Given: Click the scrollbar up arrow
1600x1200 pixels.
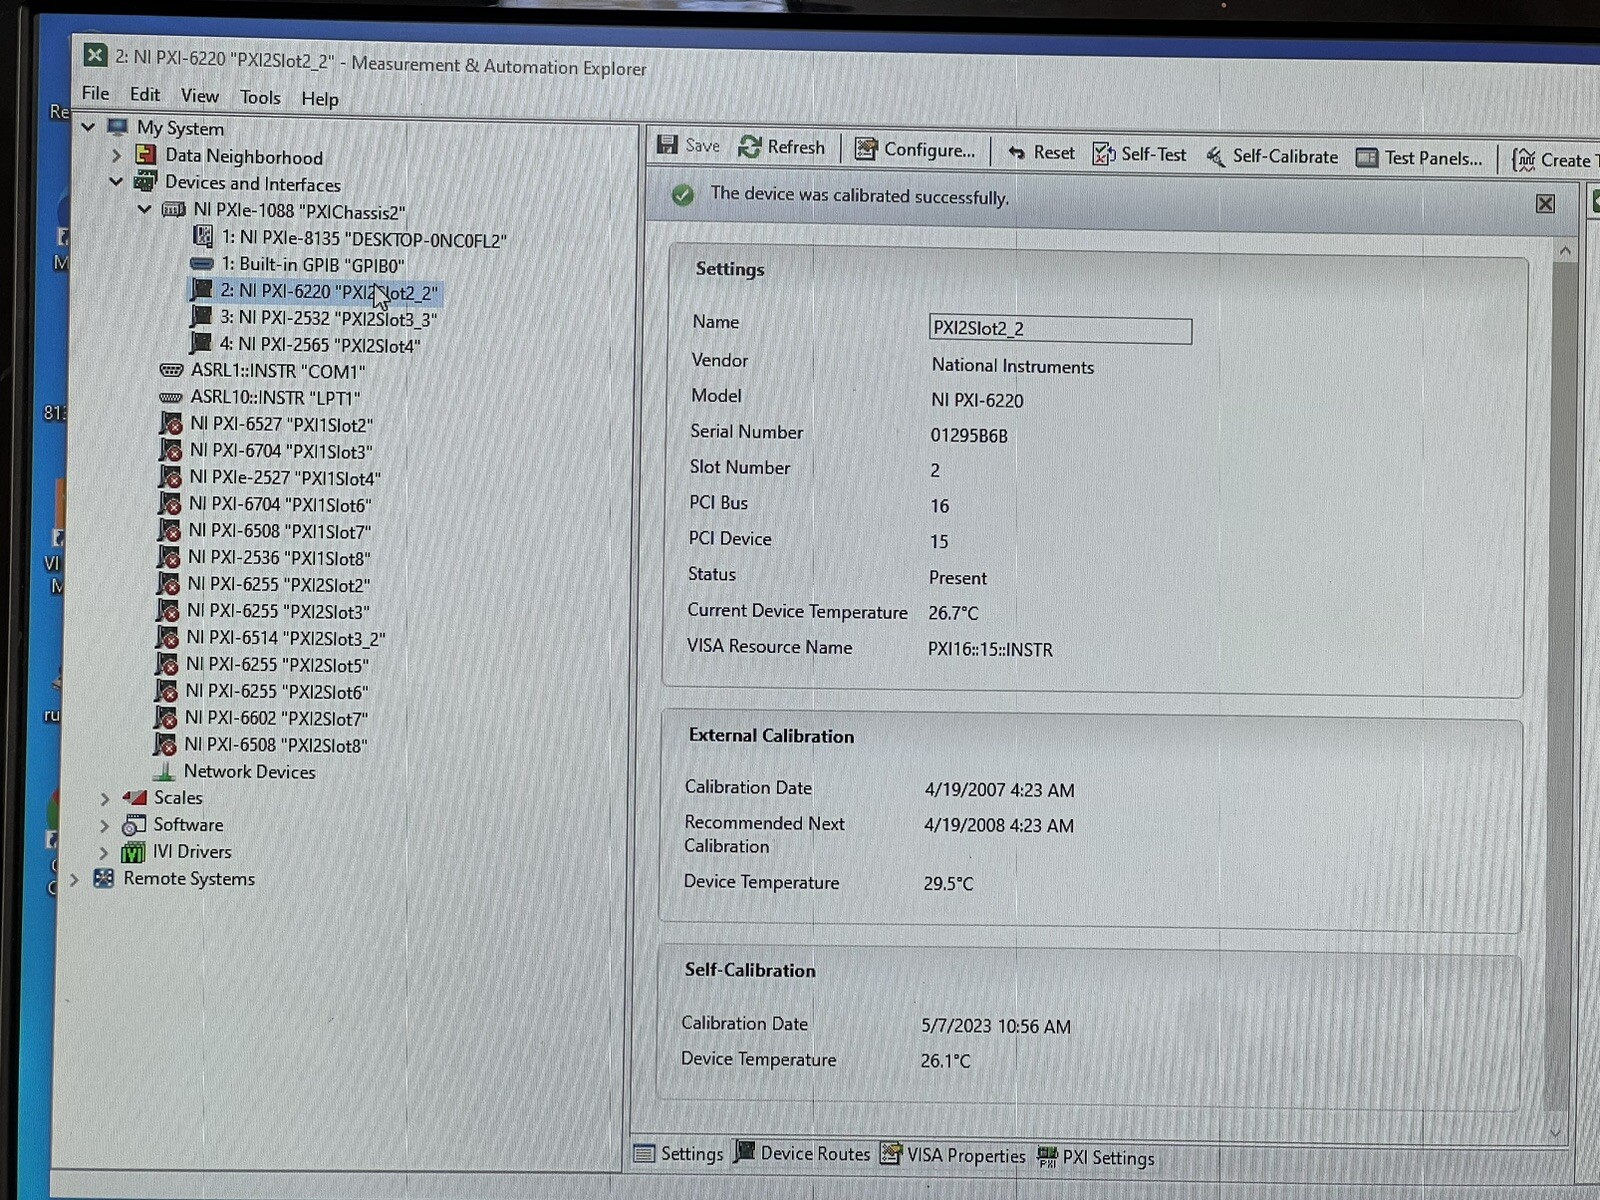Looking at the screenshot, I should [1565, 251].
